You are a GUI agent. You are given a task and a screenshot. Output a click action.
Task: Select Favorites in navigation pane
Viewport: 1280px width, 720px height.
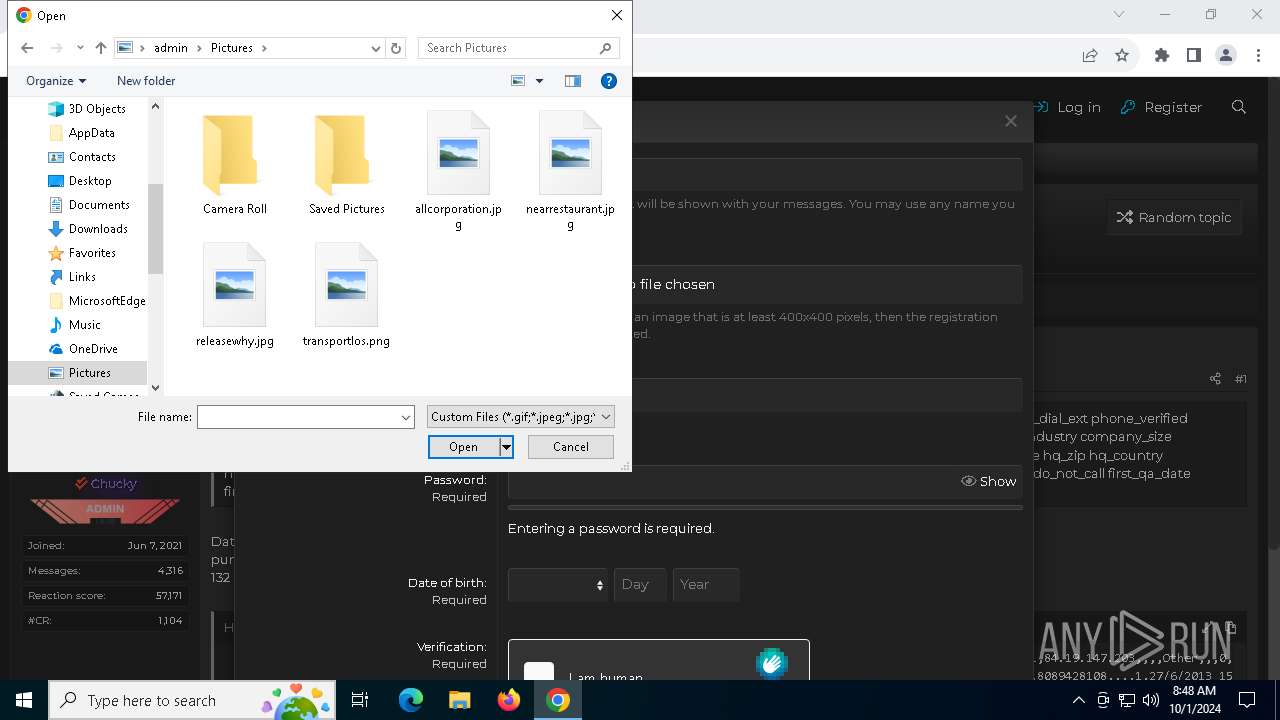point(92,253)
